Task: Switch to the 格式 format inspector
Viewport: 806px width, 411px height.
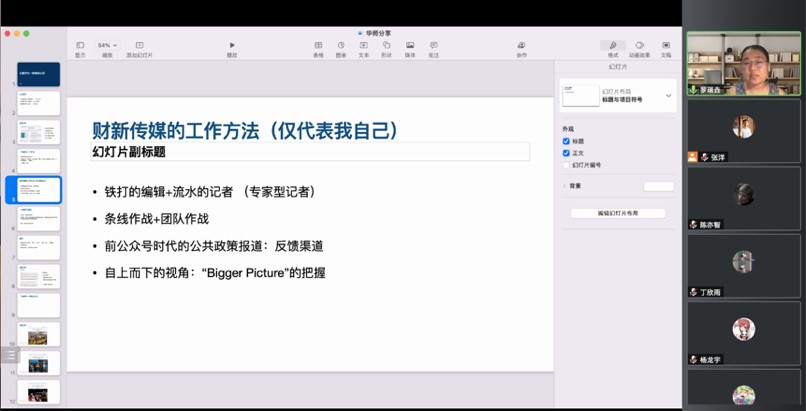Action: pyautogui.click(x=613, y=45)
